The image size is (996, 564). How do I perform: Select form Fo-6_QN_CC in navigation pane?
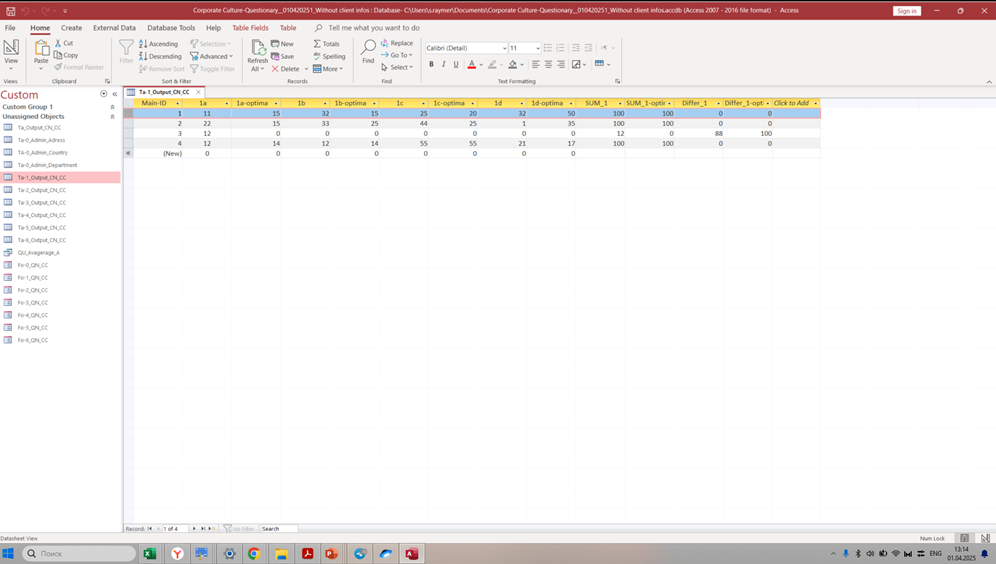pyautogui.click(x=32, y=340)
